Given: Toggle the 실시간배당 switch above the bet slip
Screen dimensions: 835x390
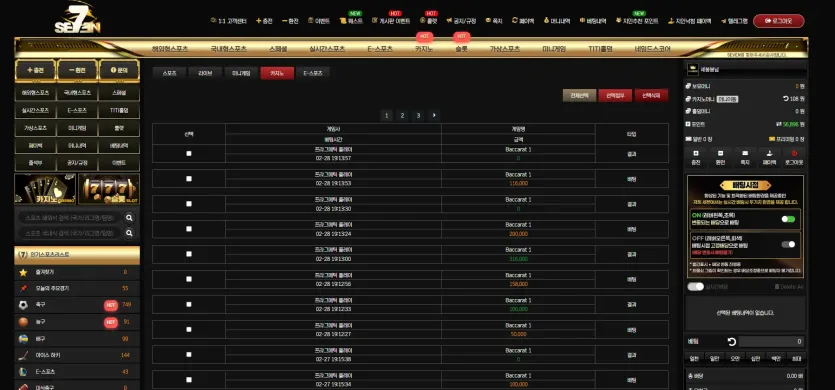Looking at the screenshot, I should [x=695, y=287].
